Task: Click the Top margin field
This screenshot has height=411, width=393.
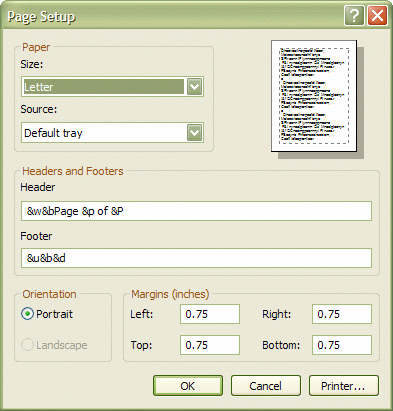Action: tap(210, 345)
